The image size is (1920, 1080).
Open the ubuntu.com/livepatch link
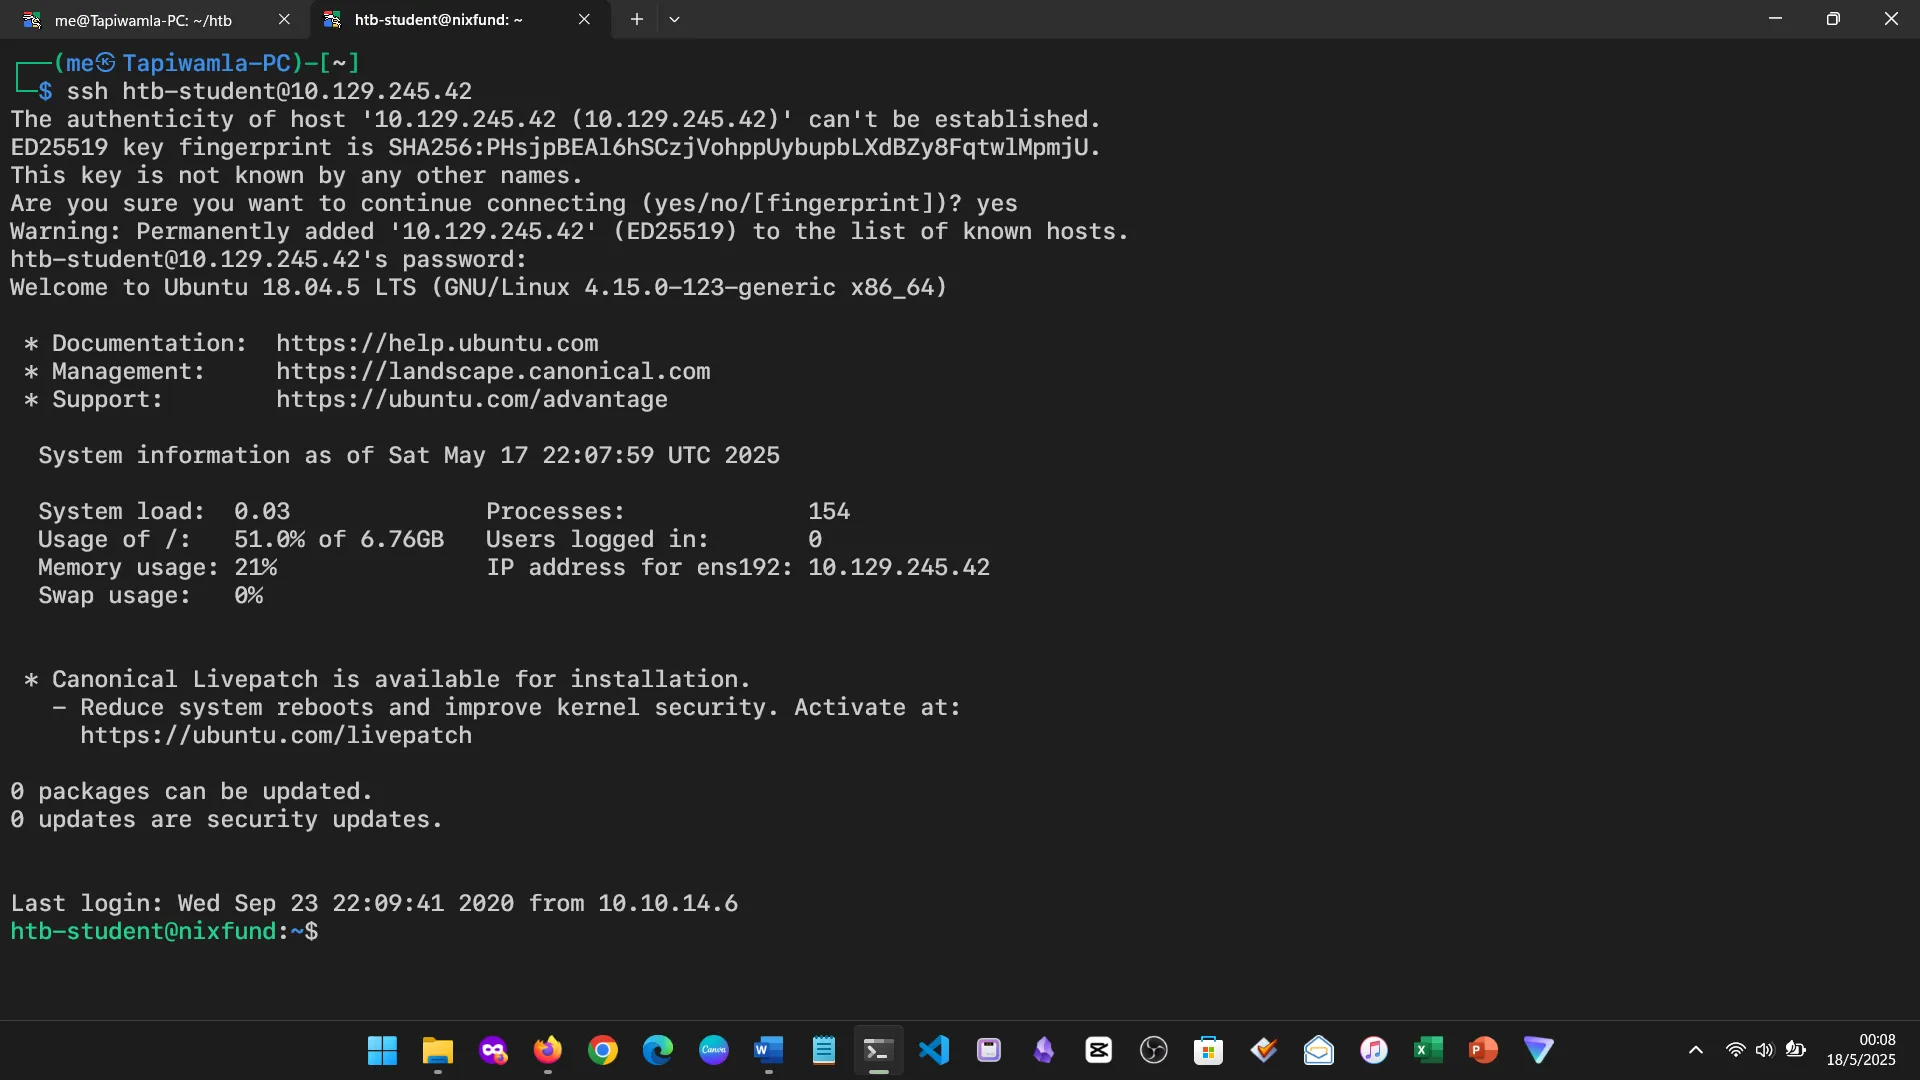click(276, 736)
